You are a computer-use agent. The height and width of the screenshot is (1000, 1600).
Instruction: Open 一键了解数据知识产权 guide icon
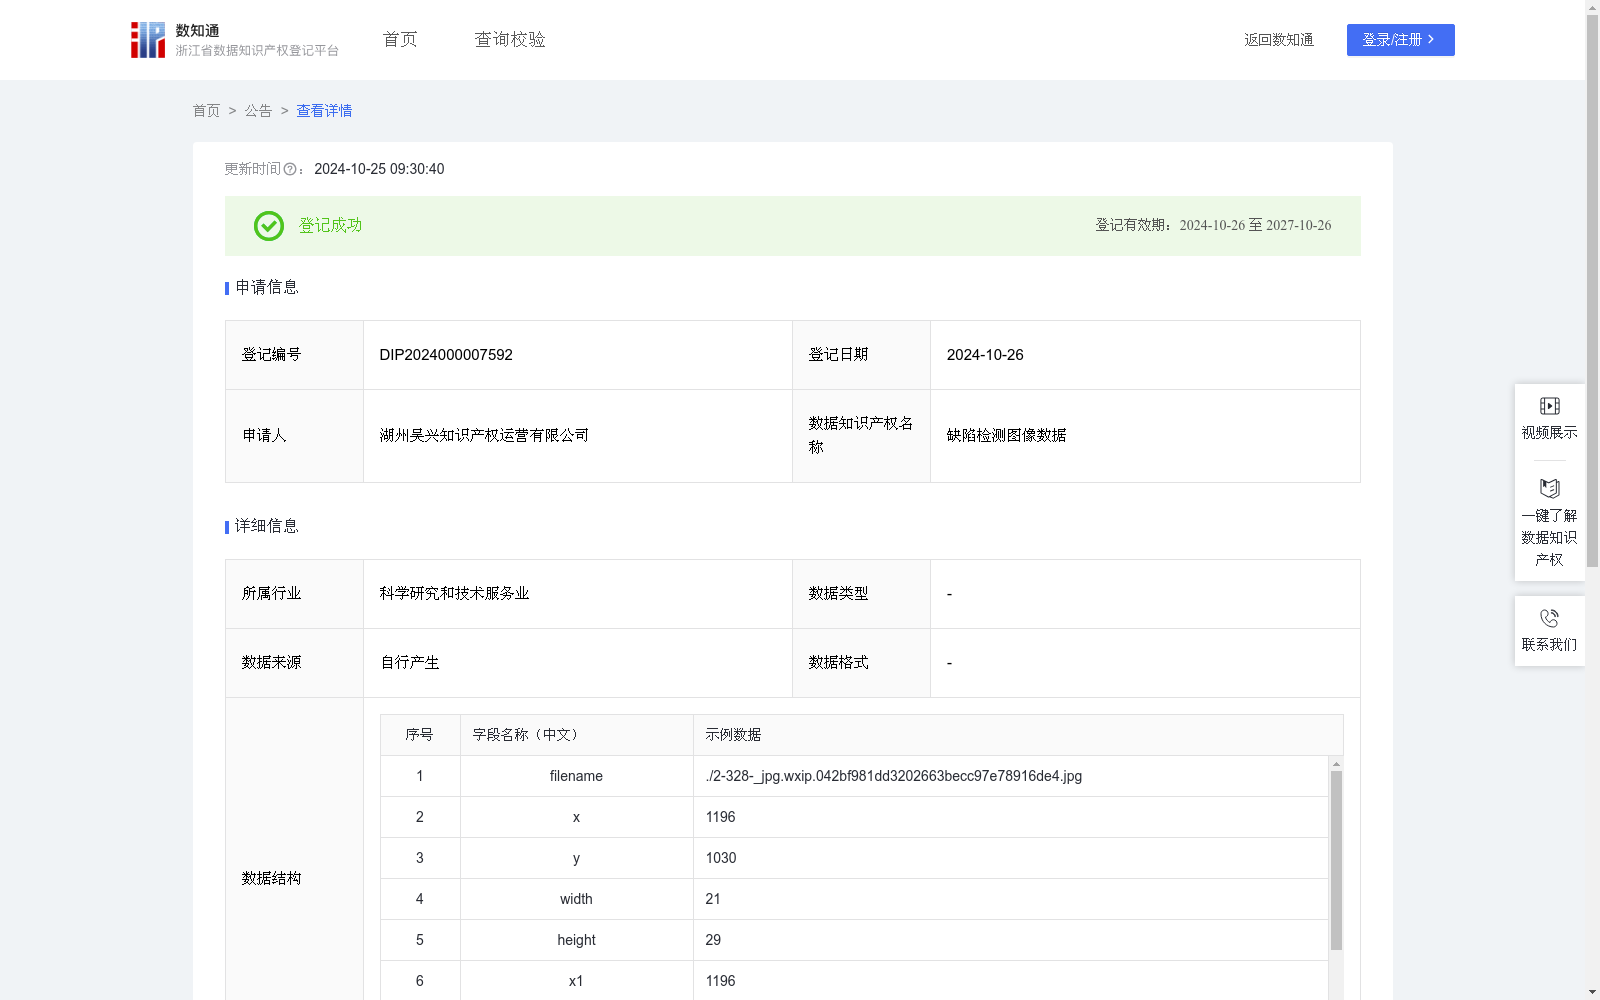(1549, 489)
